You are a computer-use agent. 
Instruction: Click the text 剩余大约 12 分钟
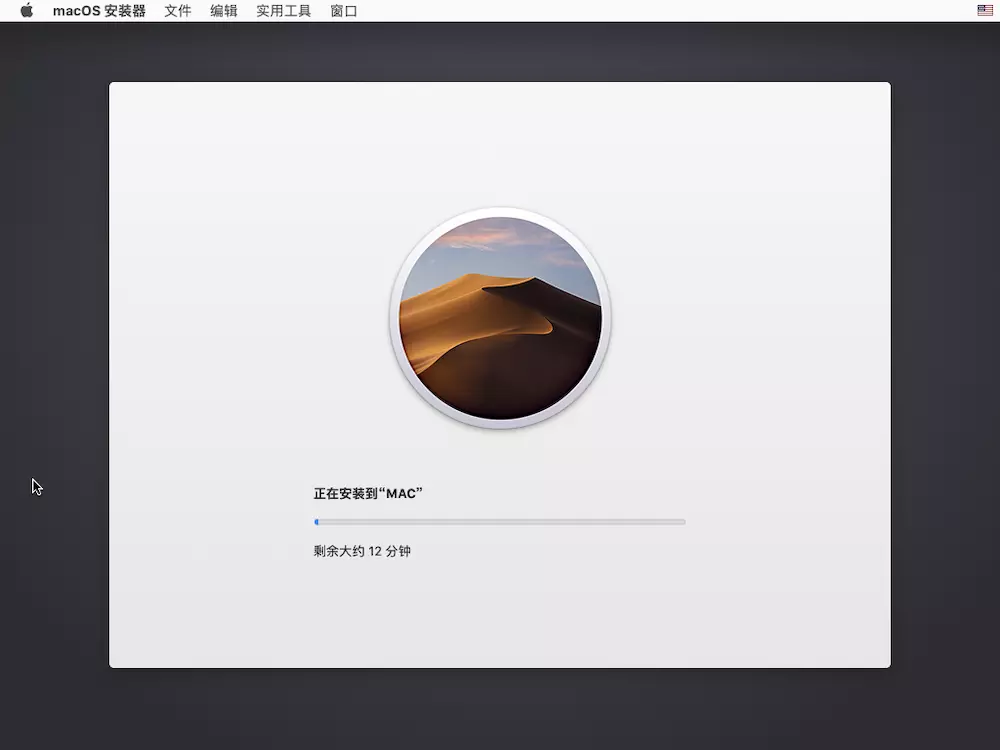(362, 551)
